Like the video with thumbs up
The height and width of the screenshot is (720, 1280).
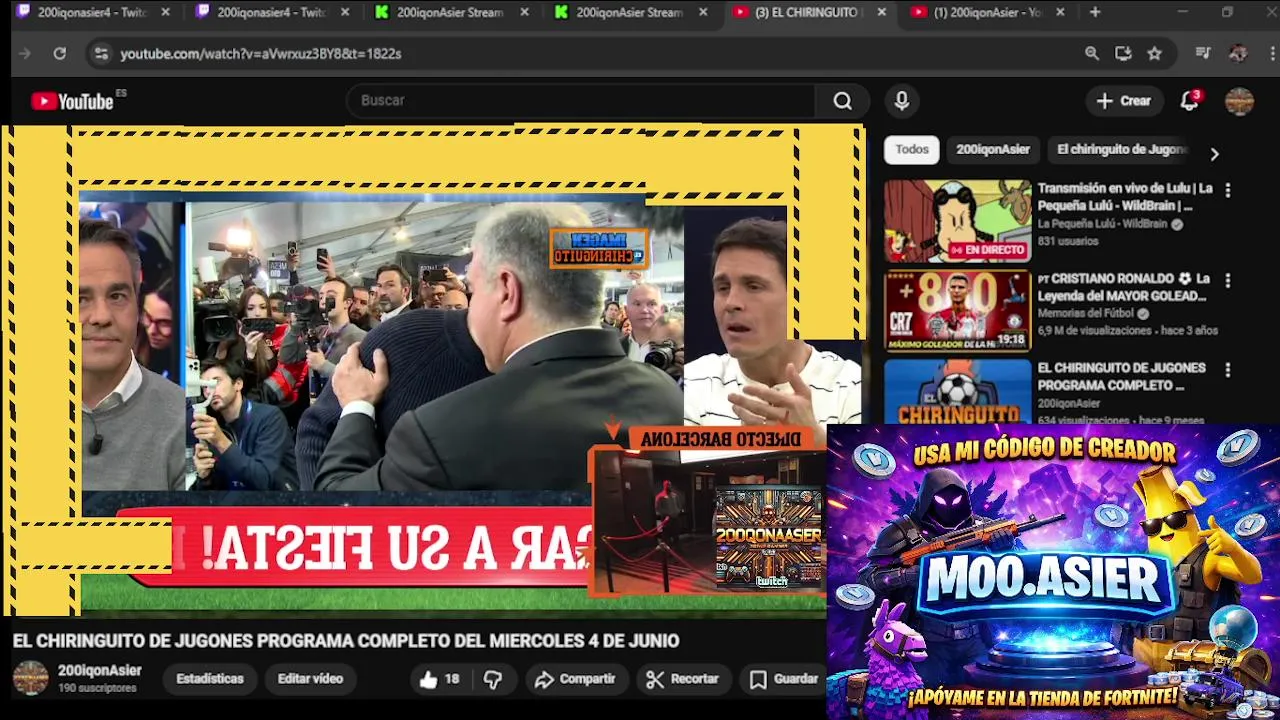click(439, 679)
